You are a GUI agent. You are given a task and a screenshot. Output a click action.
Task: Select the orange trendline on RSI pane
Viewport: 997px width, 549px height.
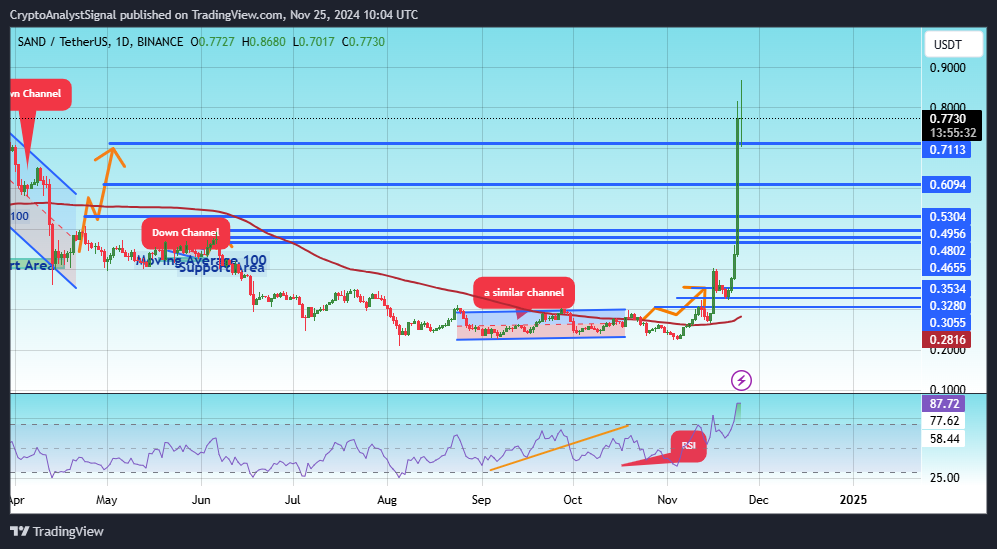point(560,448)
